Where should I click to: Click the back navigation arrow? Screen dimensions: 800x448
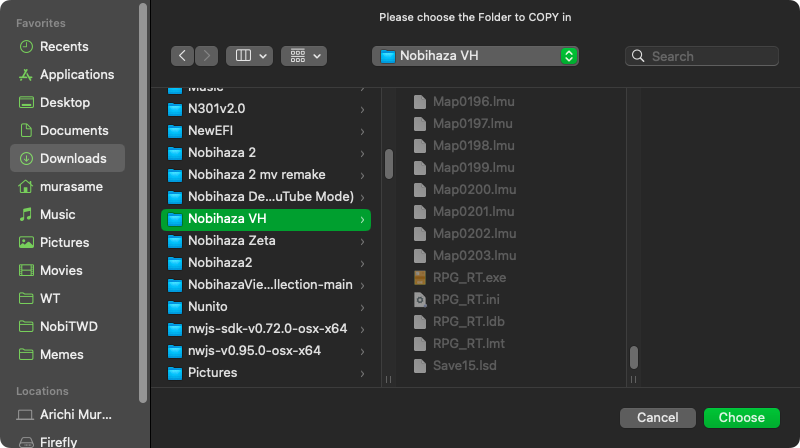point(182,56)
